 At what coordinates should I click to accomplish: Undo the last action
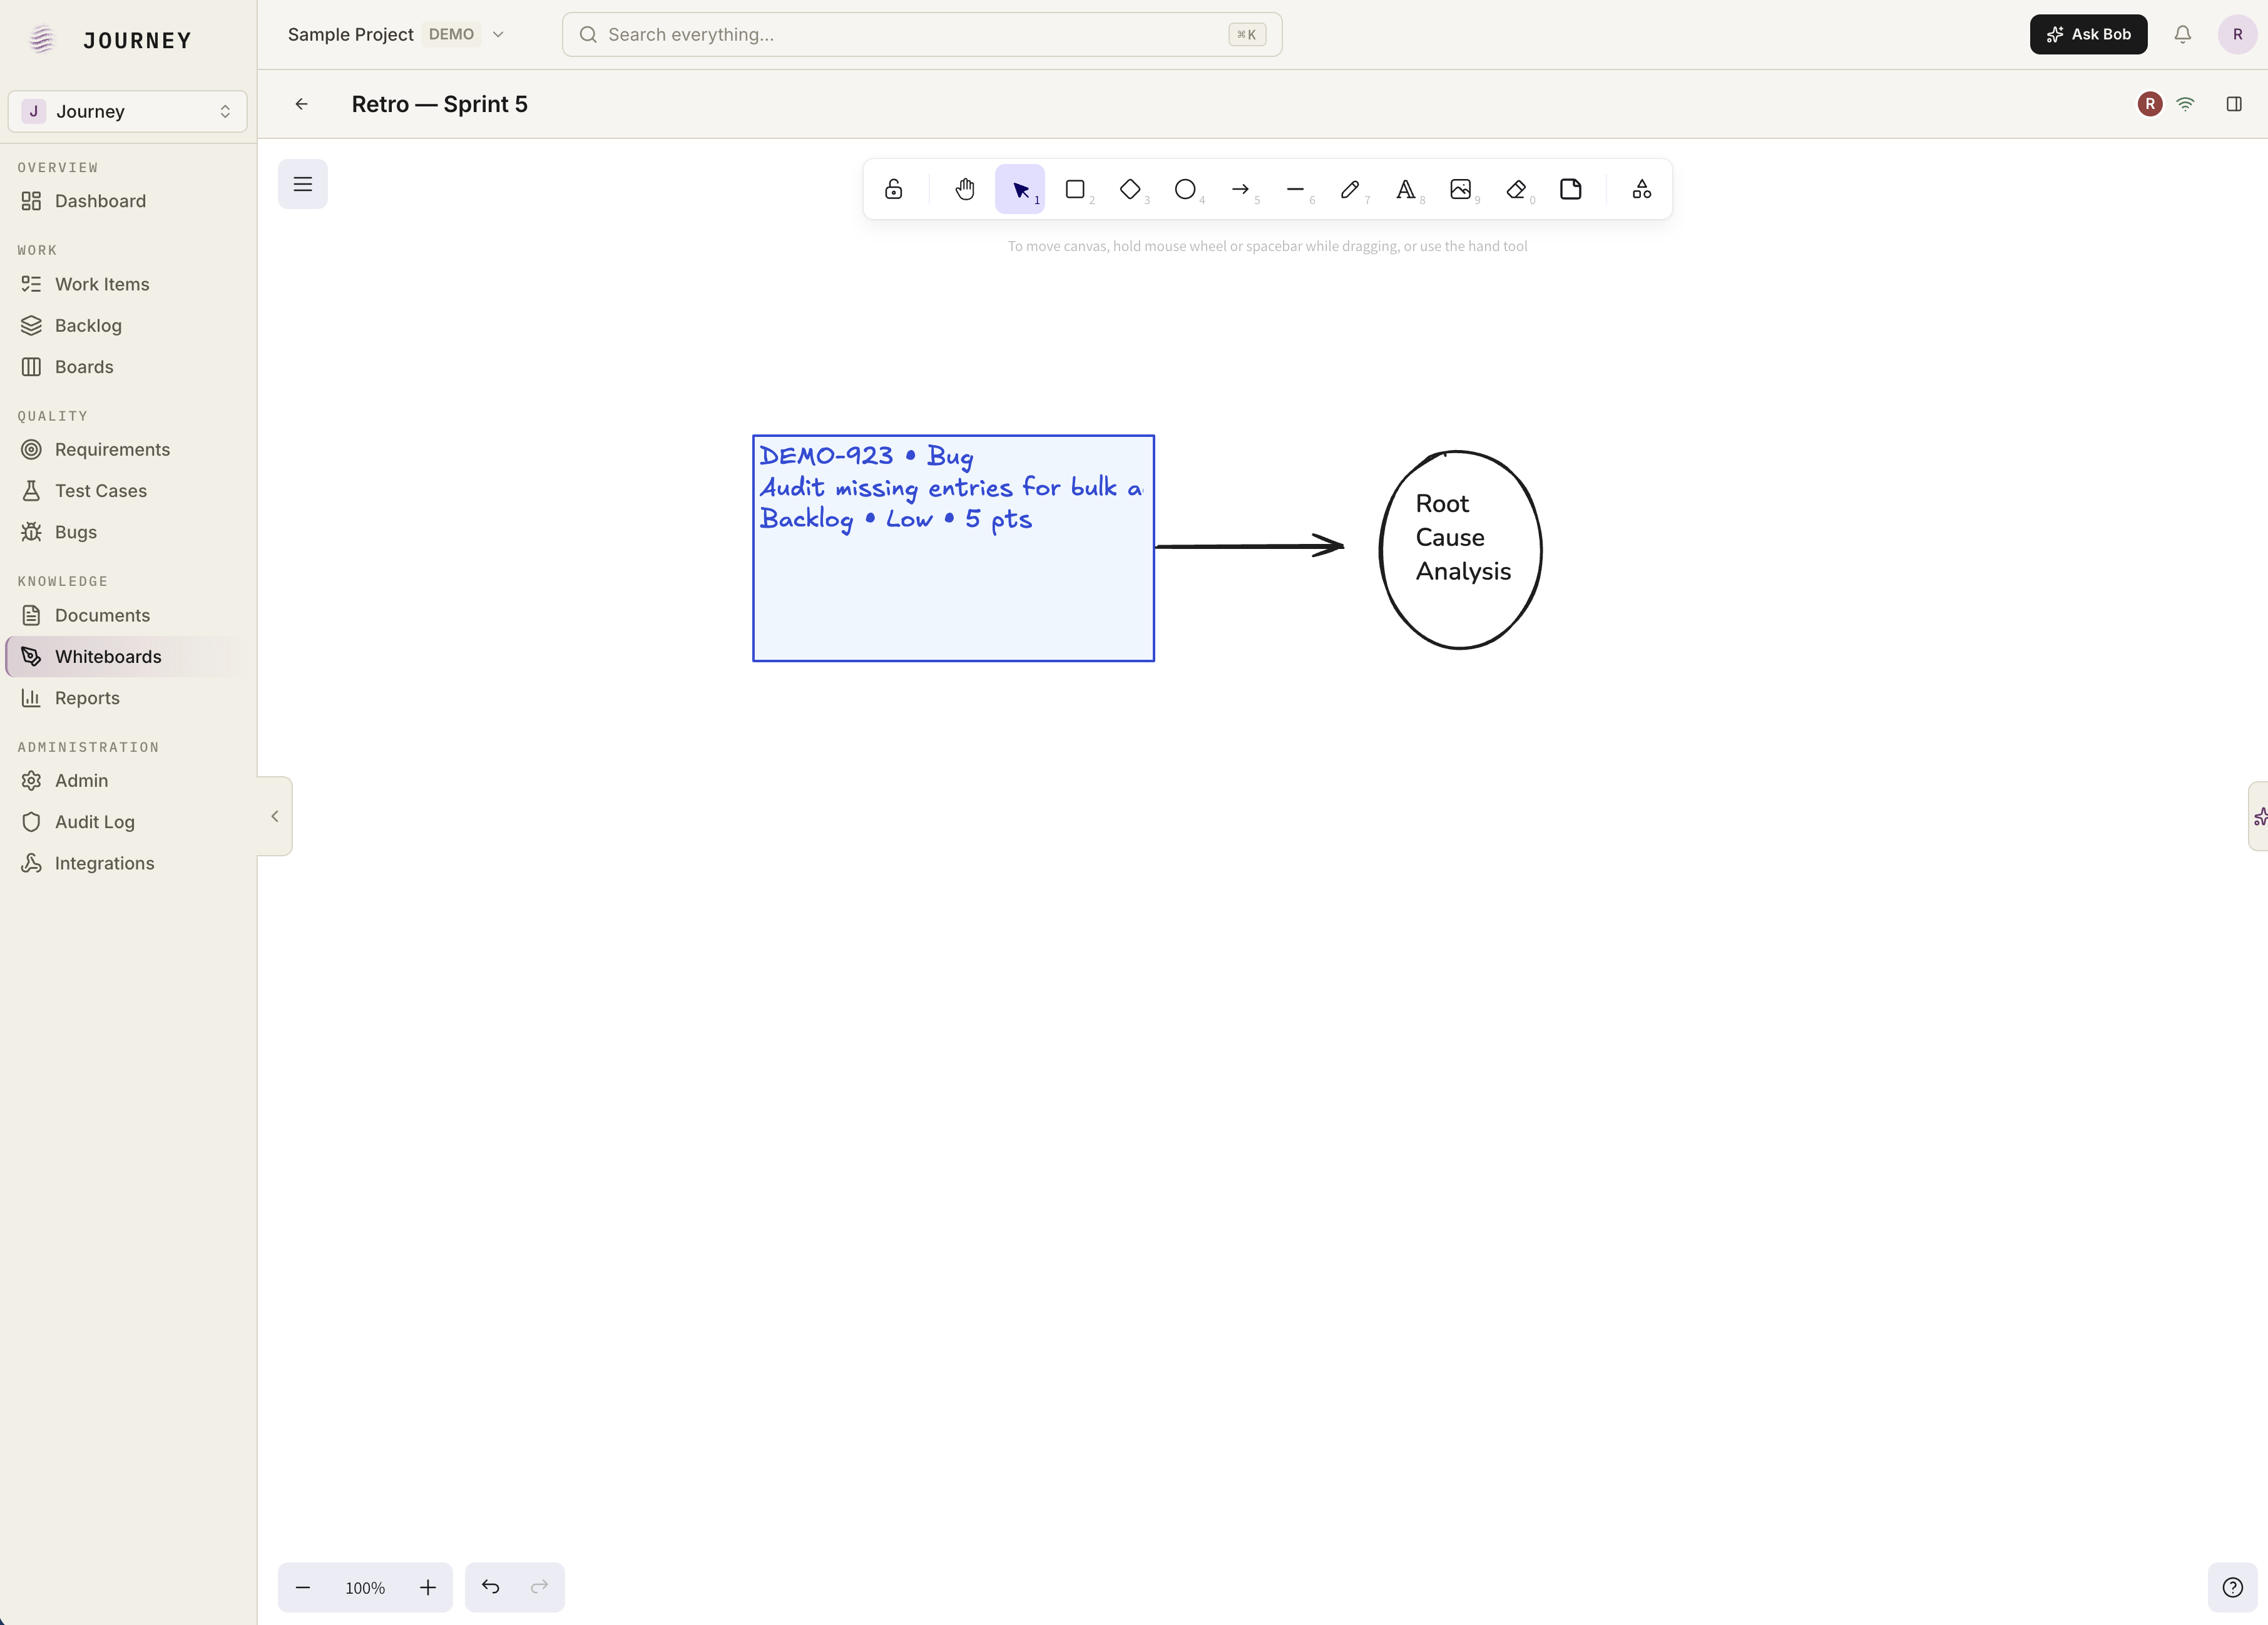490,1587
